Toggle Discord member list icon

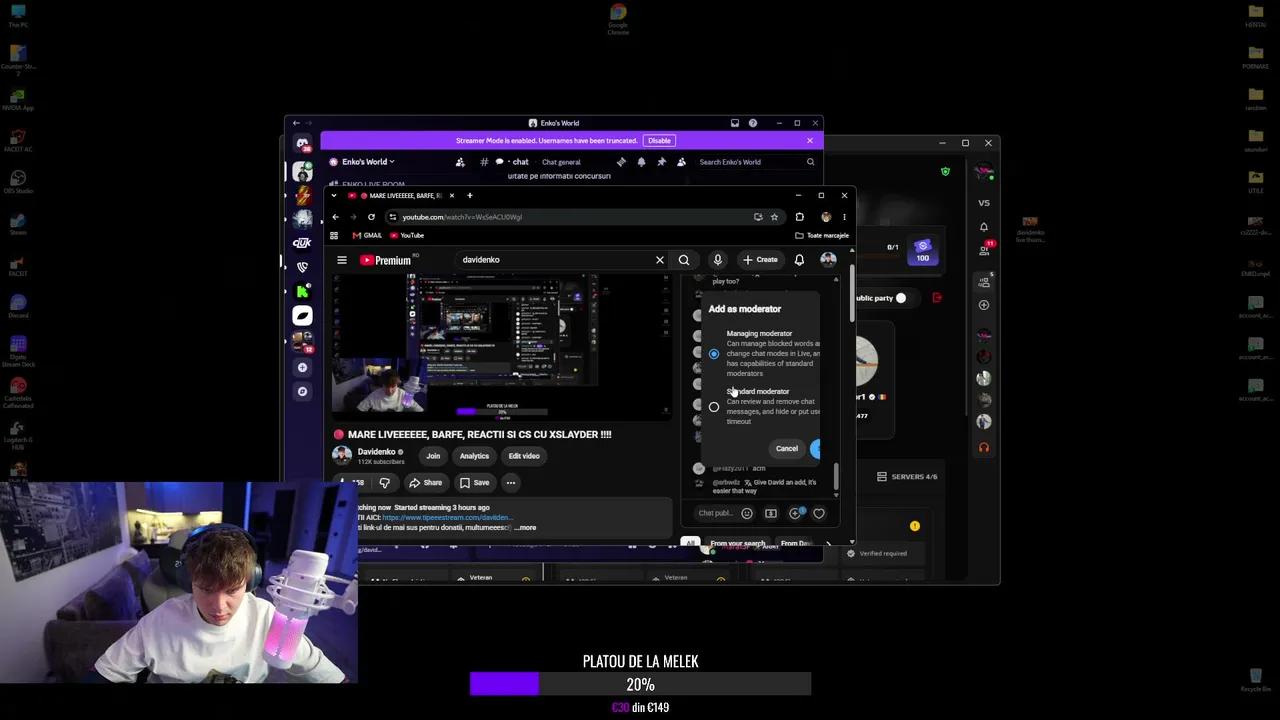[681, 162]
